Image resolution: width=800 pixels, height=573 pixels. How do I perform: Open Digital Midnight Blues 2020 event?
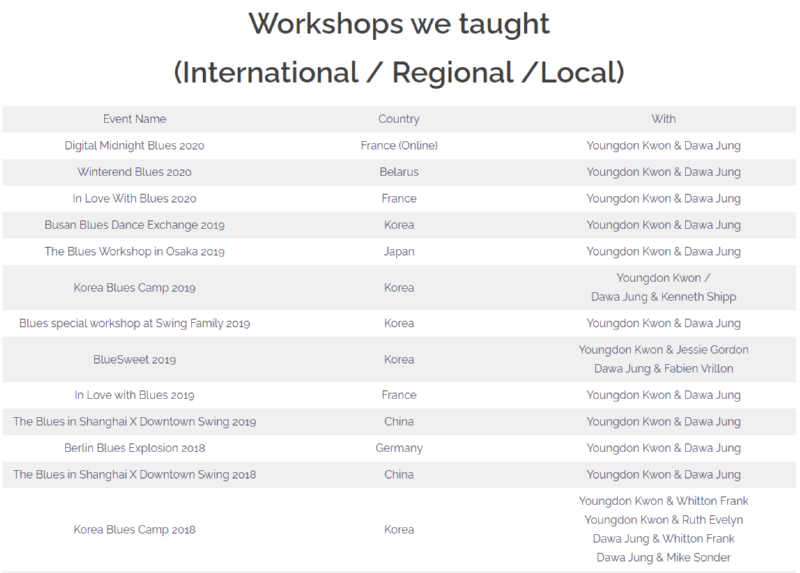coord(134,146)
